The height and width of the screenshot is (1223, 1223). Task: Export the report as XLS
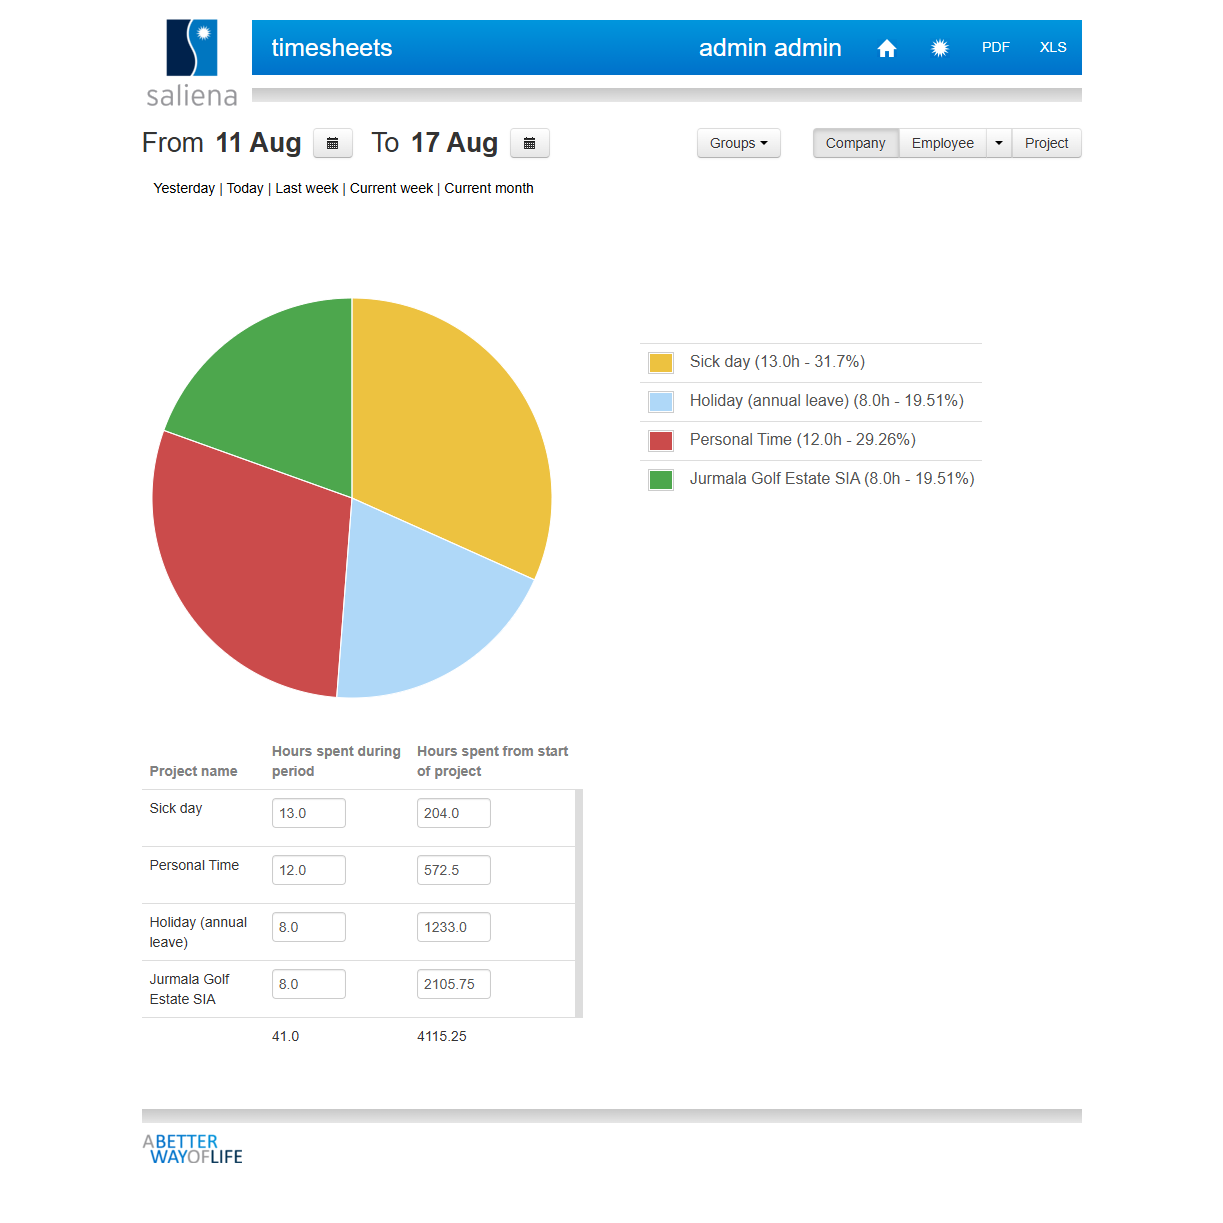(1052, 47)
